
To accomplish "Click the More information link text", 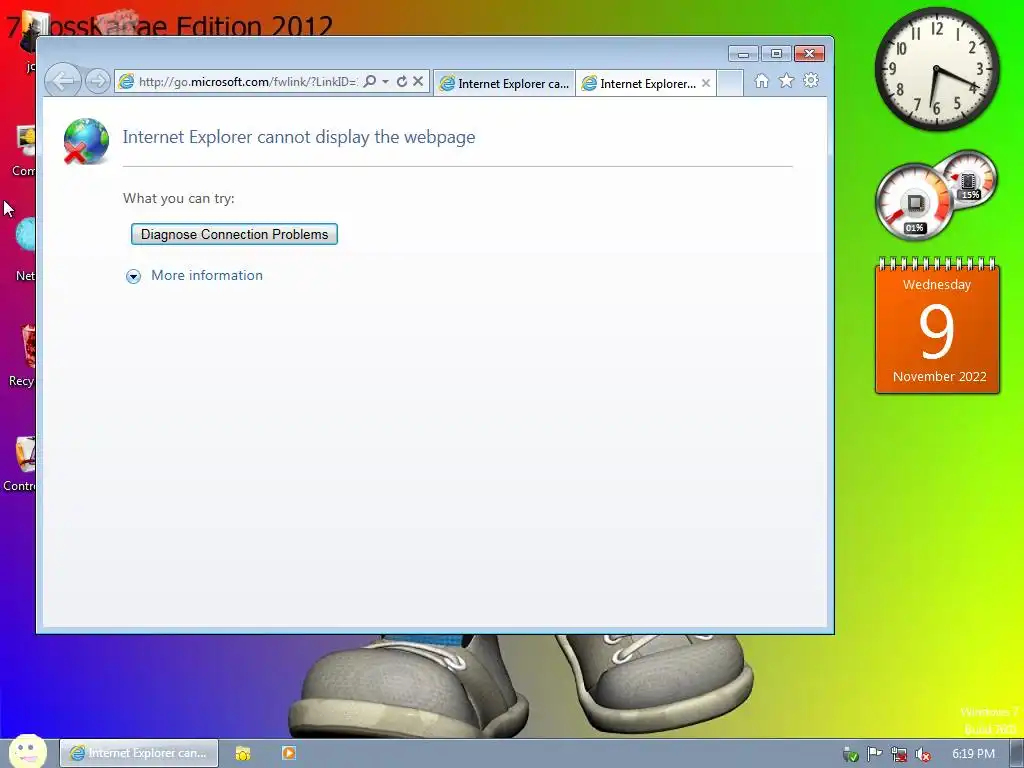I will (207, 276).
